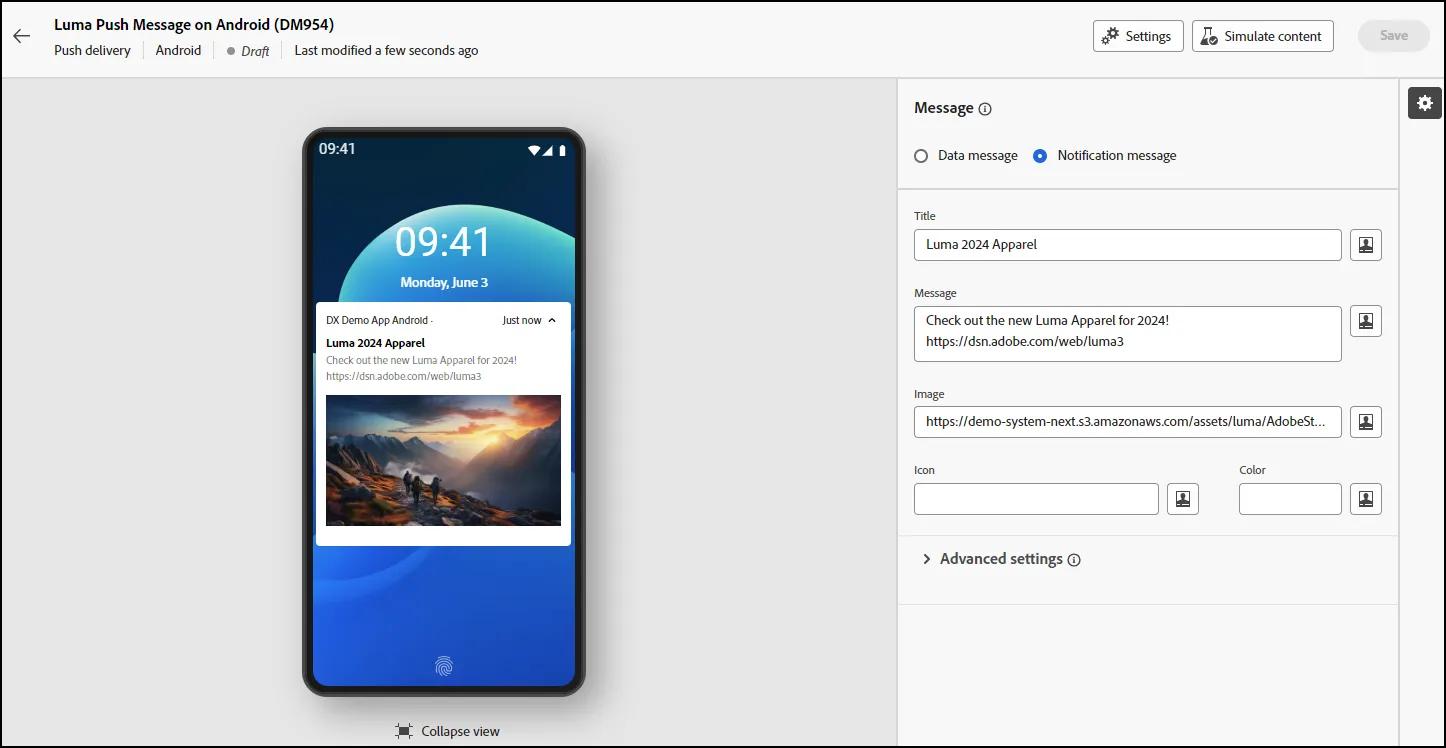Click the Monday, June 3 date on phone

coord(444,283)
